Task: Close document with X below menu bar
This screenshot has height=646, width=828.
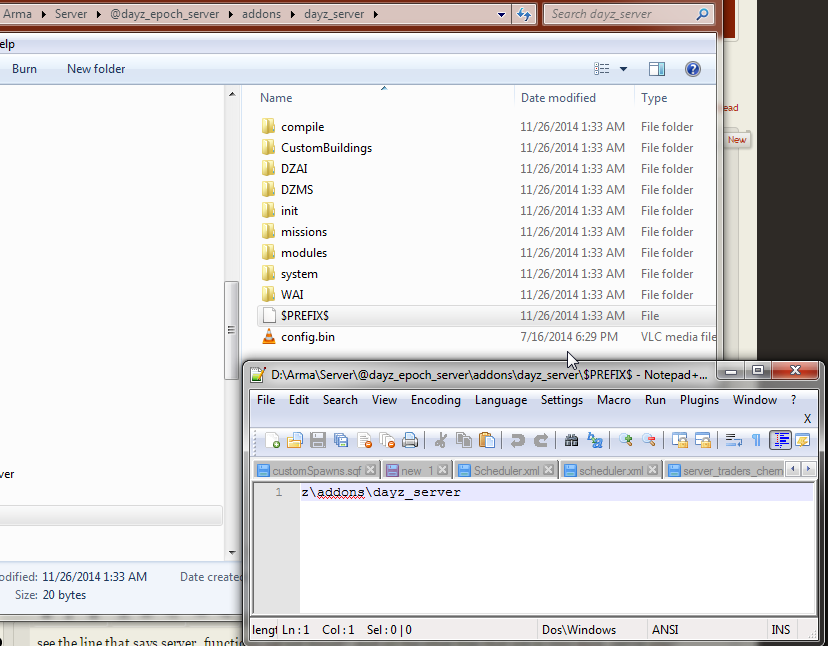Action: (x=807, y=419)
